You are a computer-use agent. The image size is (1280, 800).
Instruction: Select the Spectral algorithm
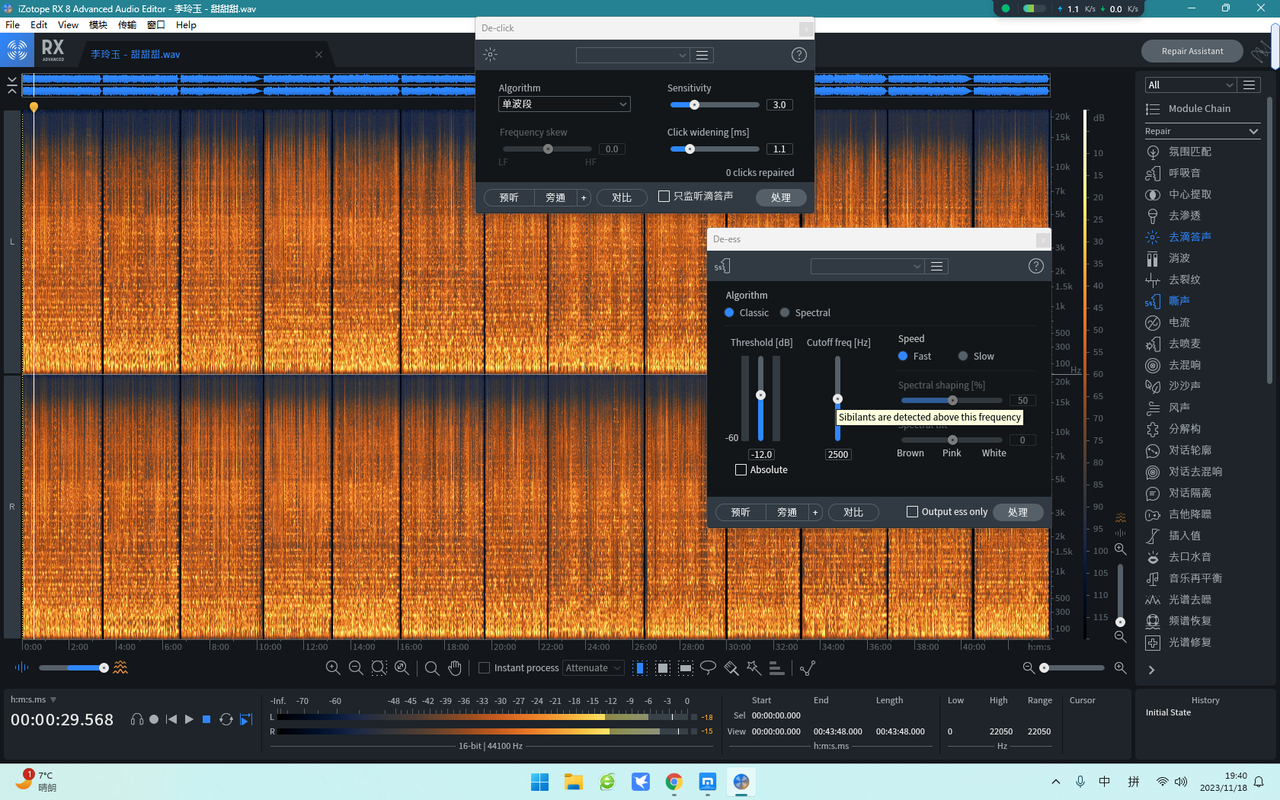tap(785, 313)
